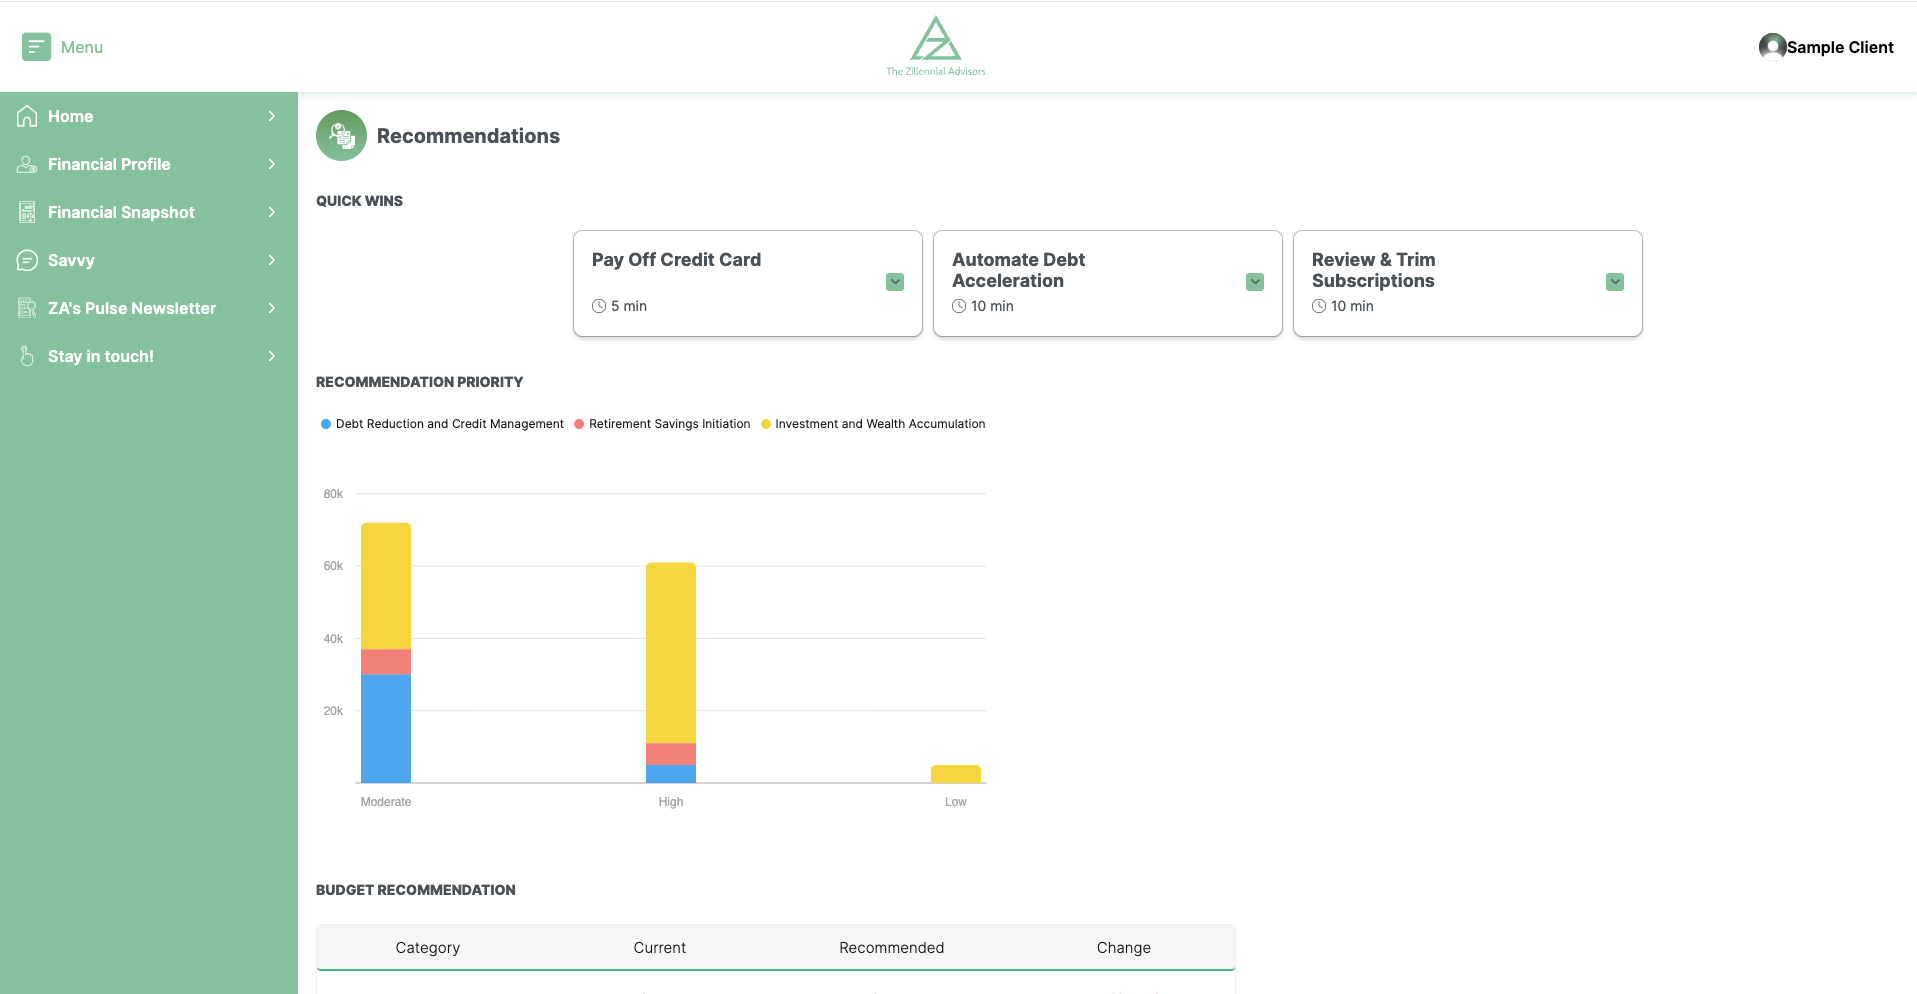This screenshot has width=1917, height=994.
Task: Expand Automate Debt Acceleration card chevron
Action: point(1255,282)
